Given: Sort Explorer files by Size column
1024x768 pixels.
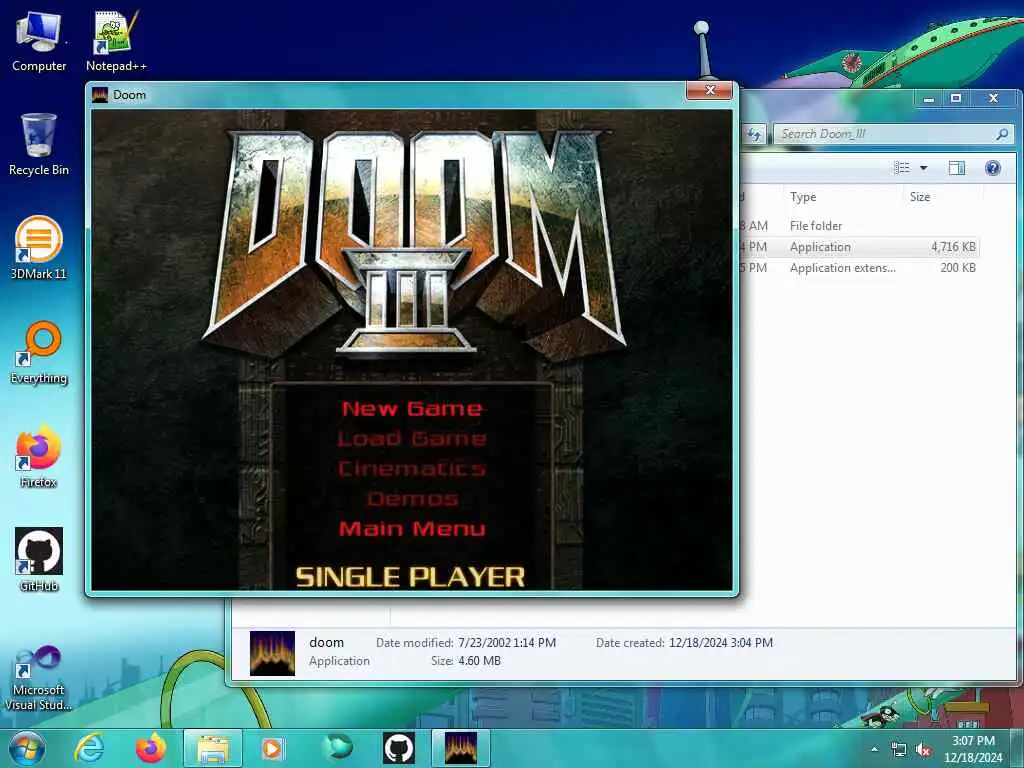Looking at the screenshot, I should (942, 197).
